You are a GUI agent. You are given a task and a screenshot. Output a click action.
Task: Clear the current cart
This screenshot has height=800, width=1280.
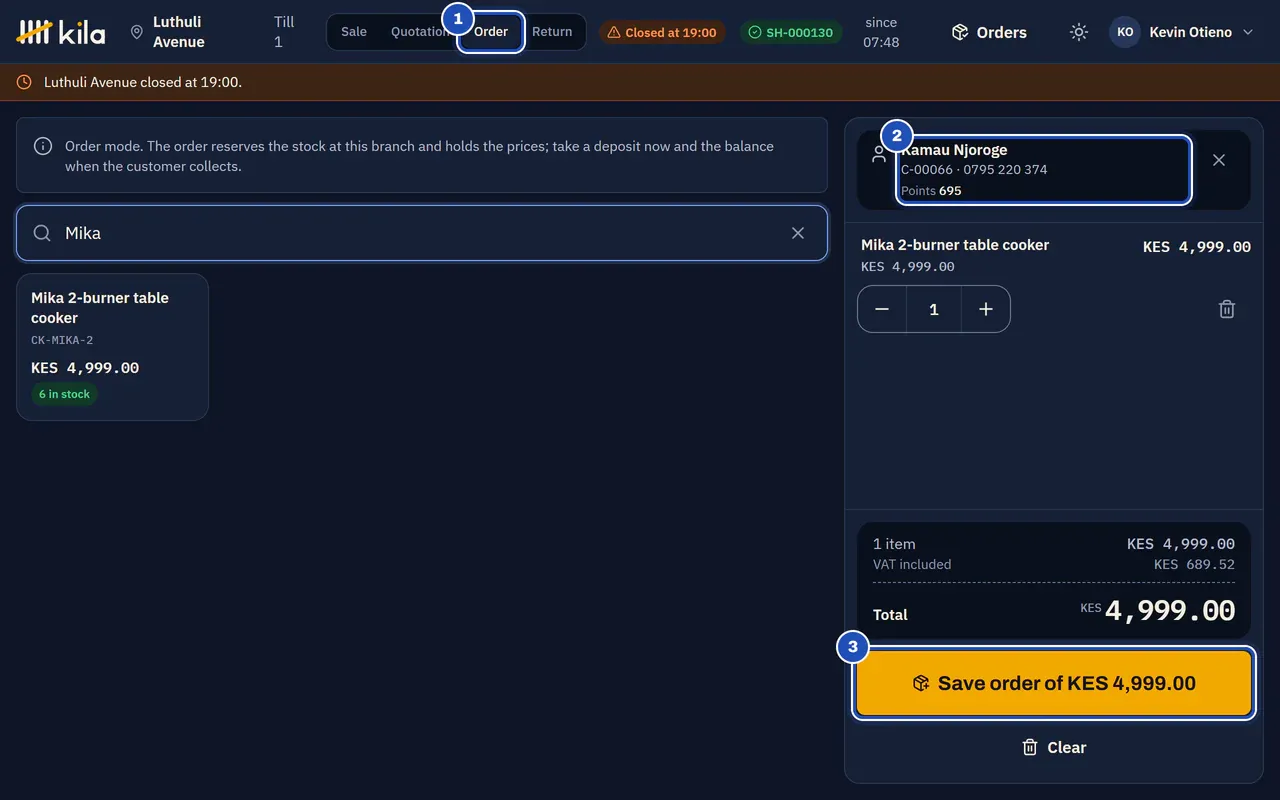pos(1054,747)
